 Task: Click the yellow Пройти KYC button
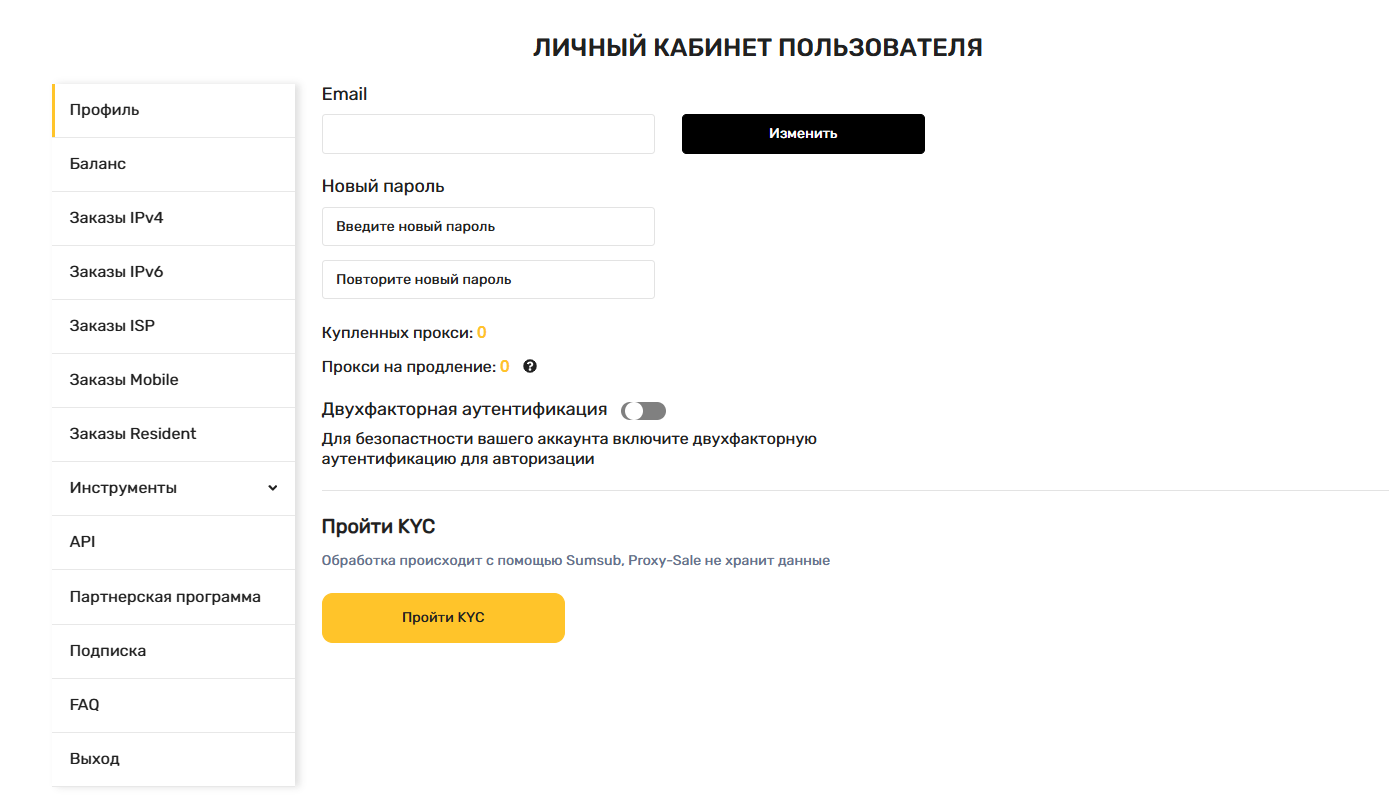pos(443,618)
